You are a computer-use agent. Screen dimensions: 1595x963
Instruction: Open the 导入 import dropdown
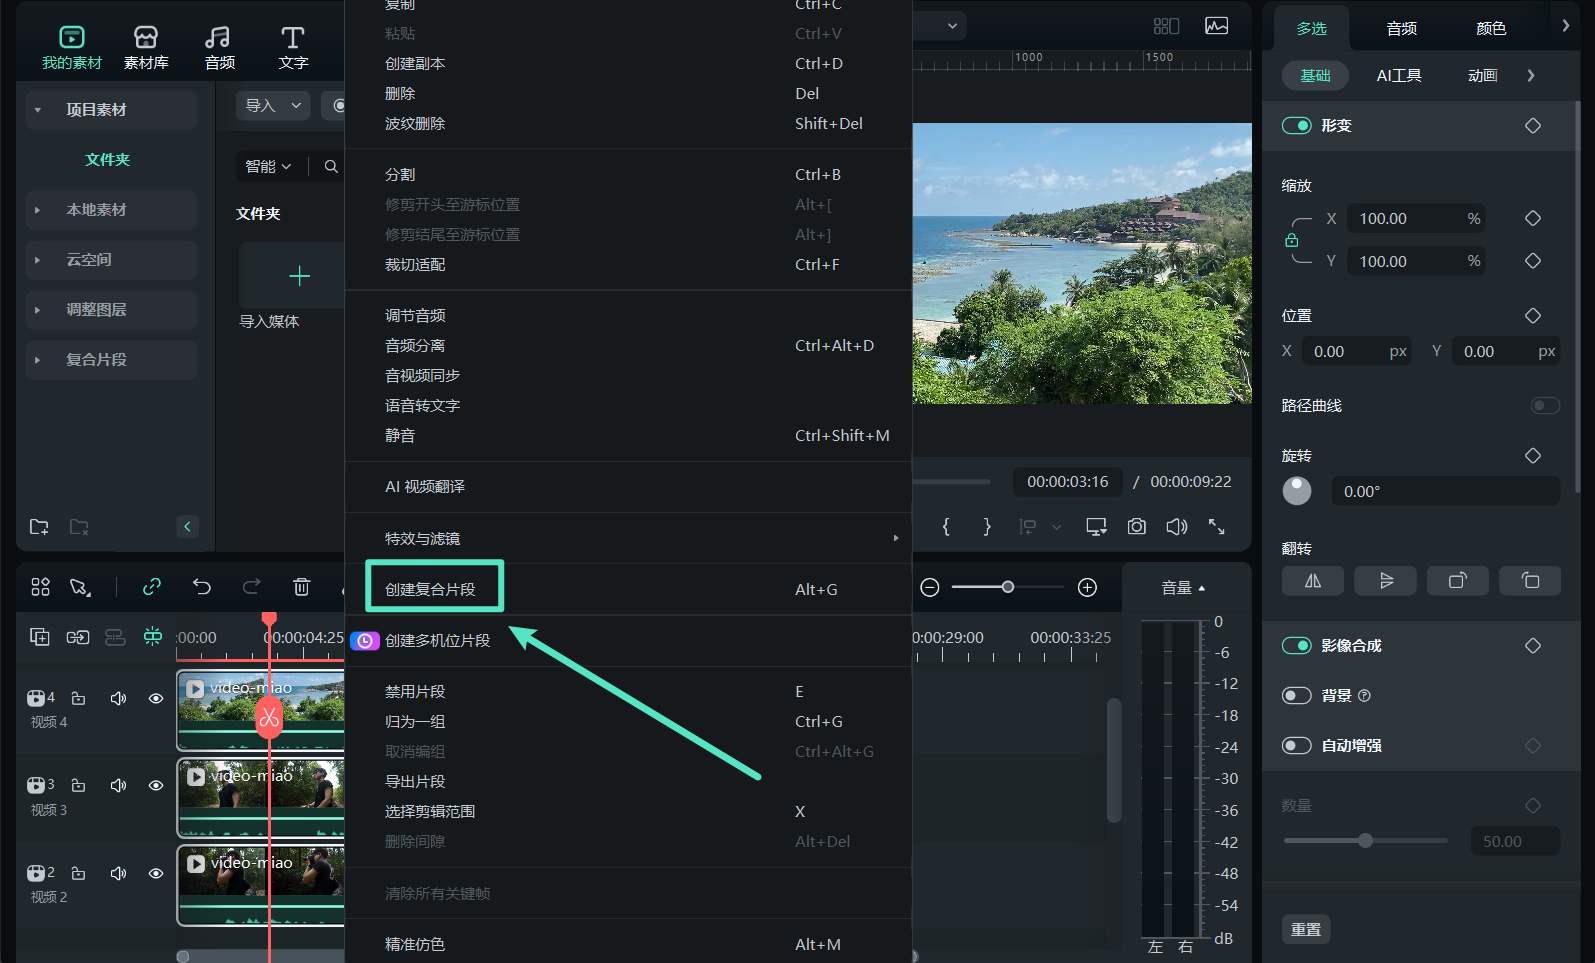[273, 106]
